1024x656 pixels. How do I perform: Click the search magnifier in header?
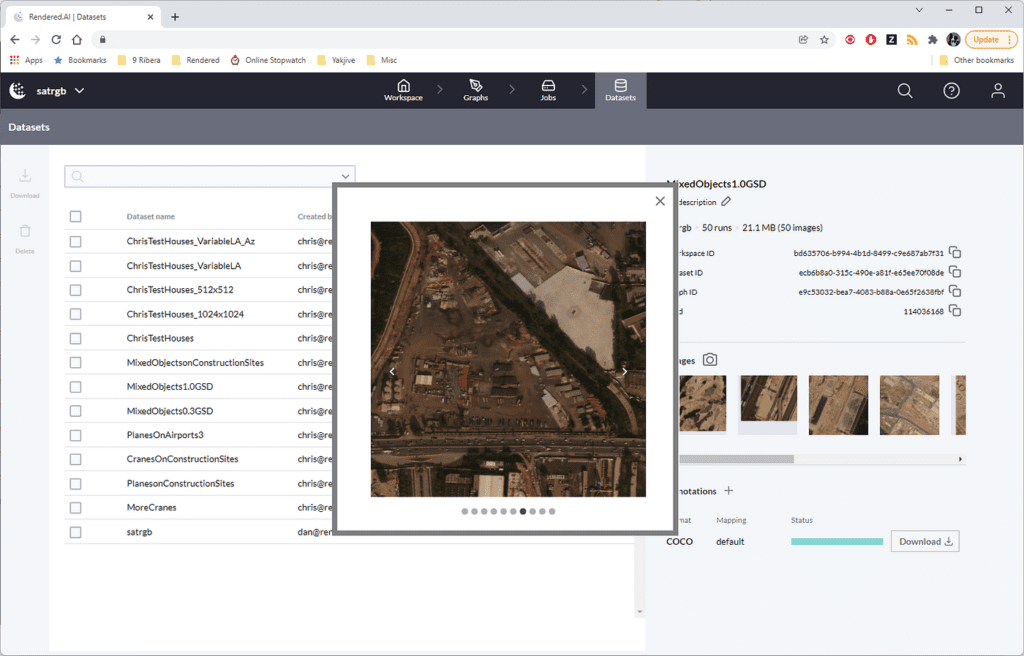[x=904, y=90]
